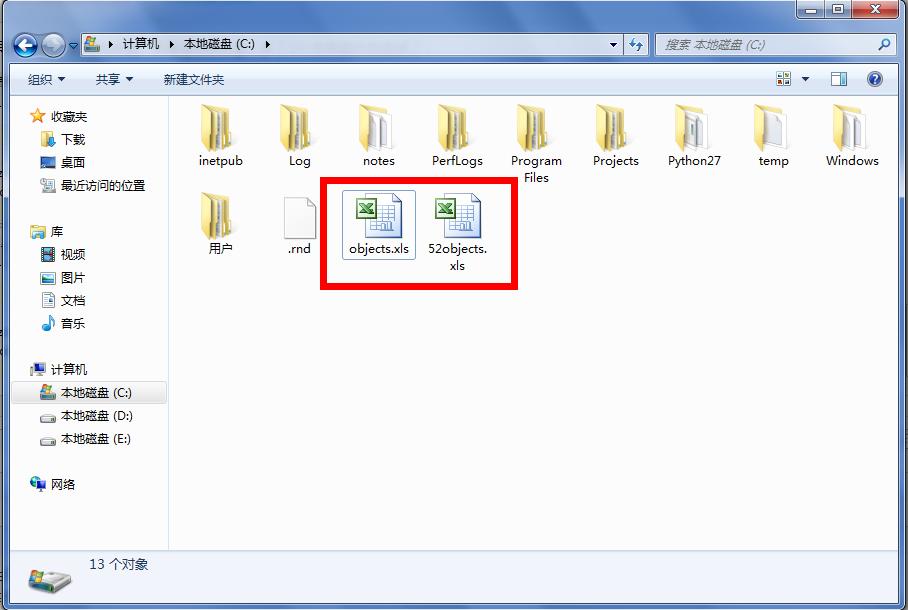Maximize the Explorer window

point(837,9)
